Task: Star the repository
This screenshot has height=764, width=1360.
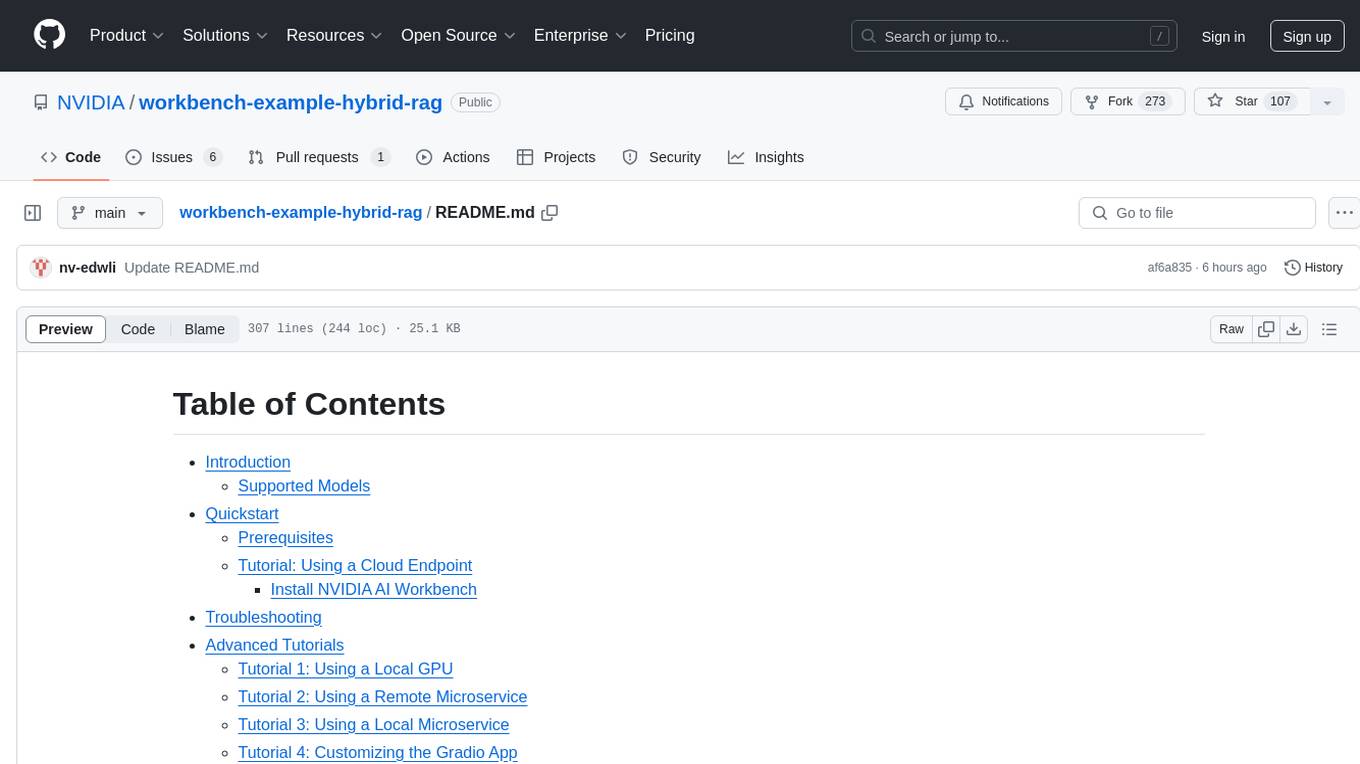Action: (x=1250, y=102)
